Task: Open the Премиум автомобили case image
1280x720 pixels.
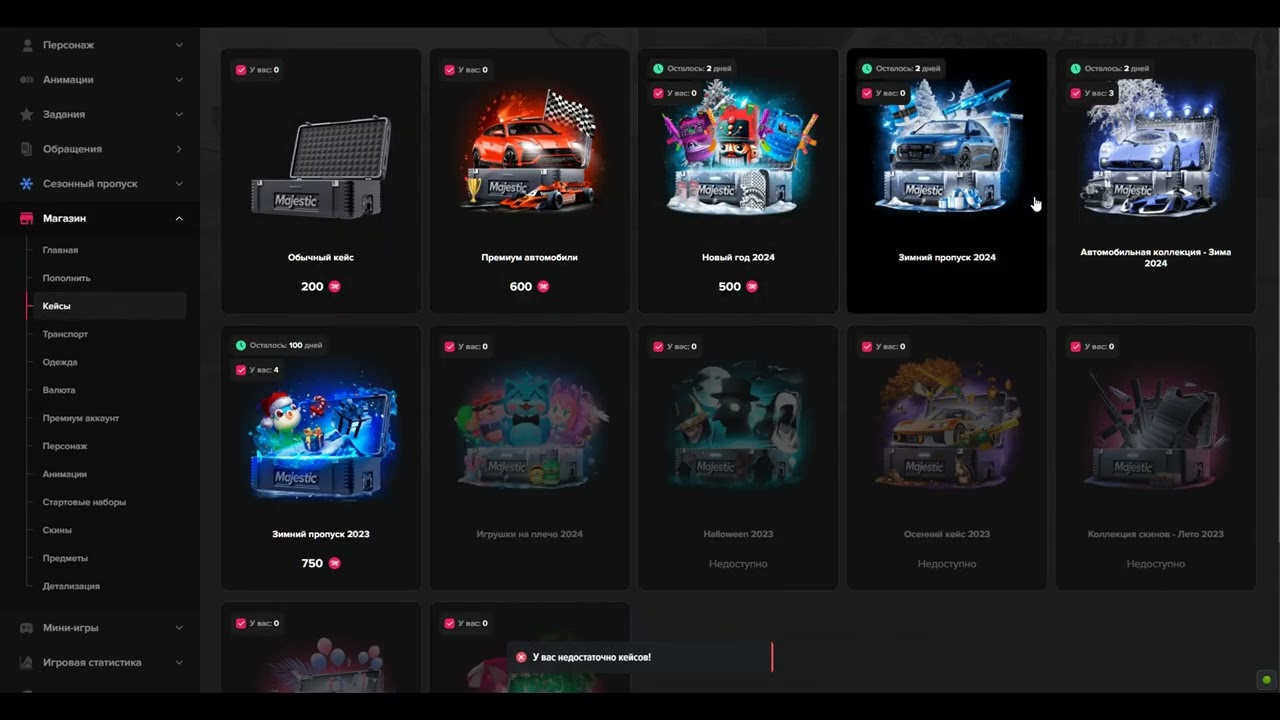Action: (530, 150)
